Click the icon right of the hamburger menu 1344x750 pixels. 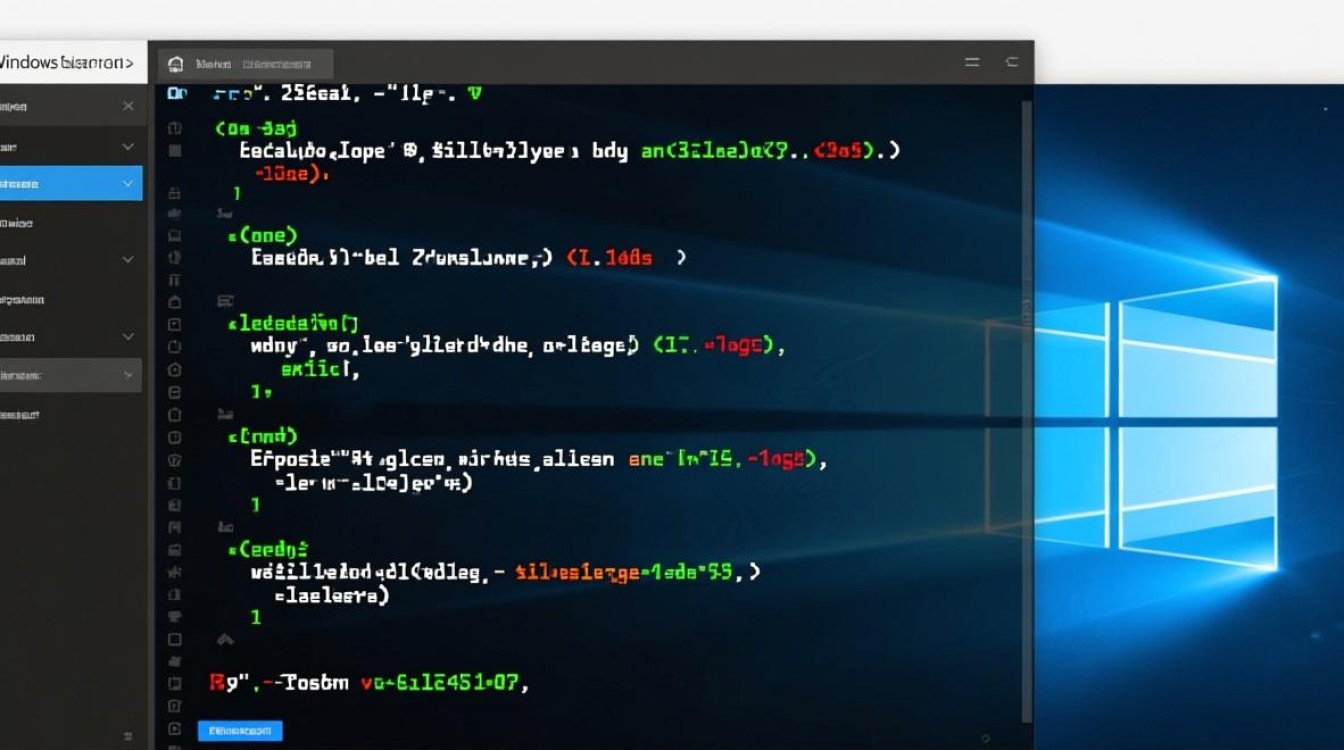[1011, 62]
